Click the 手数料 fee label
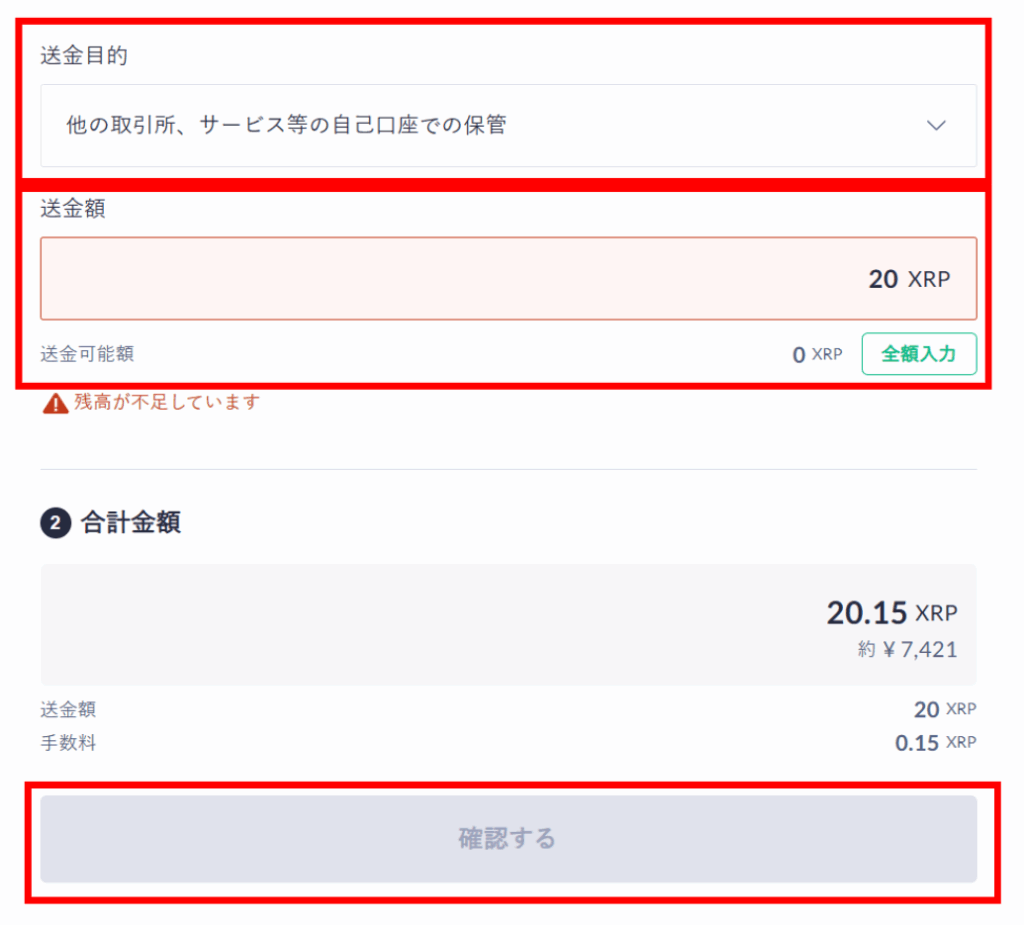1024x925 pixels. click(69, 743)
